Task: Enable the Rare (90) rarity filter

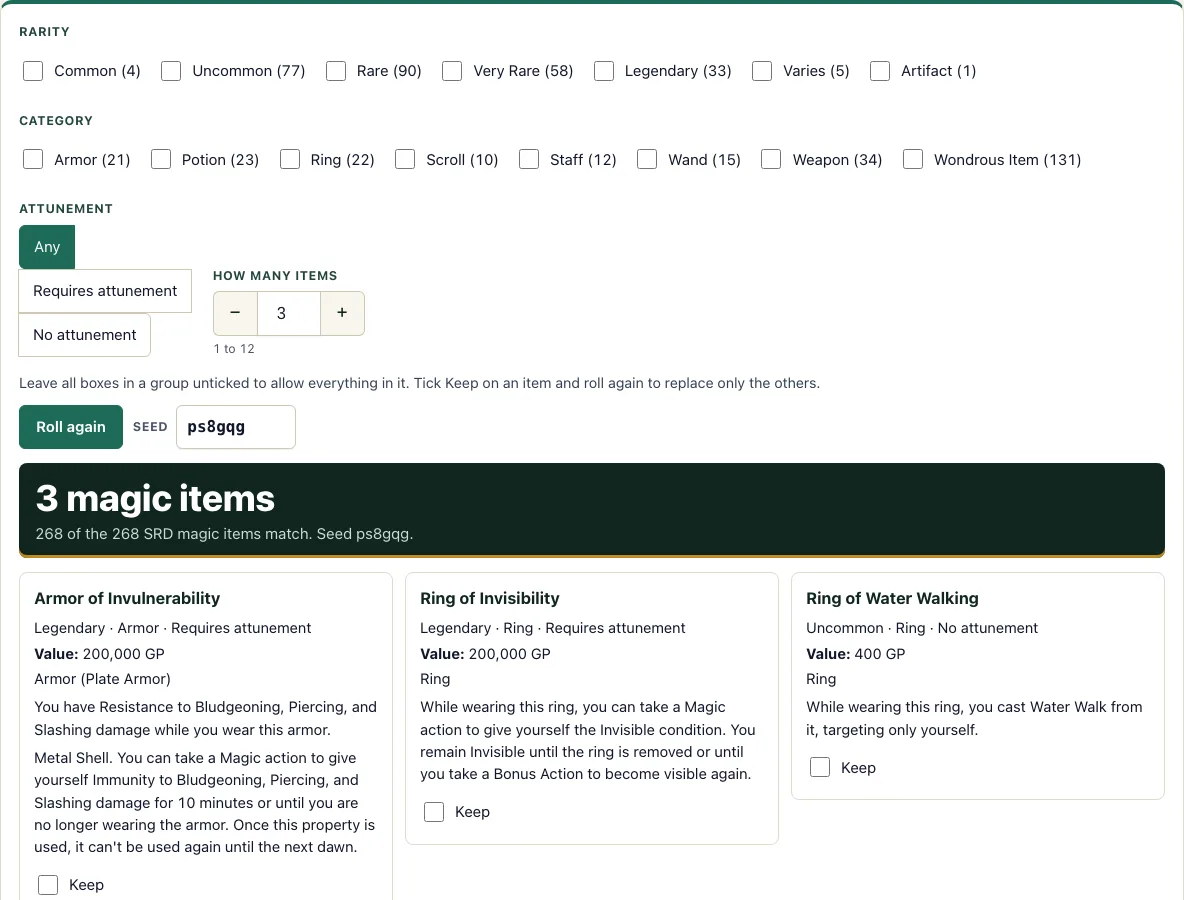Action: click(x=336, y=71)
